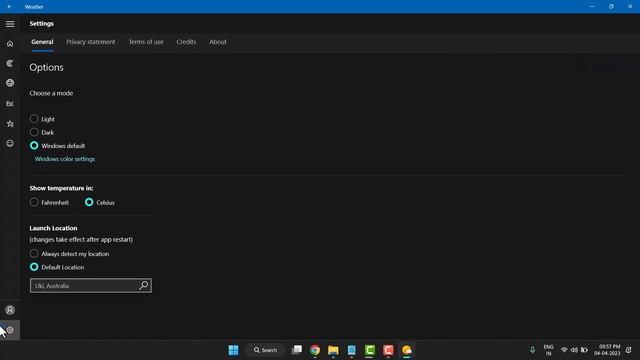Restore down the Weather window
Viewport: 640px width, 360px height.
pyautogui.click(x=611, y=7)
